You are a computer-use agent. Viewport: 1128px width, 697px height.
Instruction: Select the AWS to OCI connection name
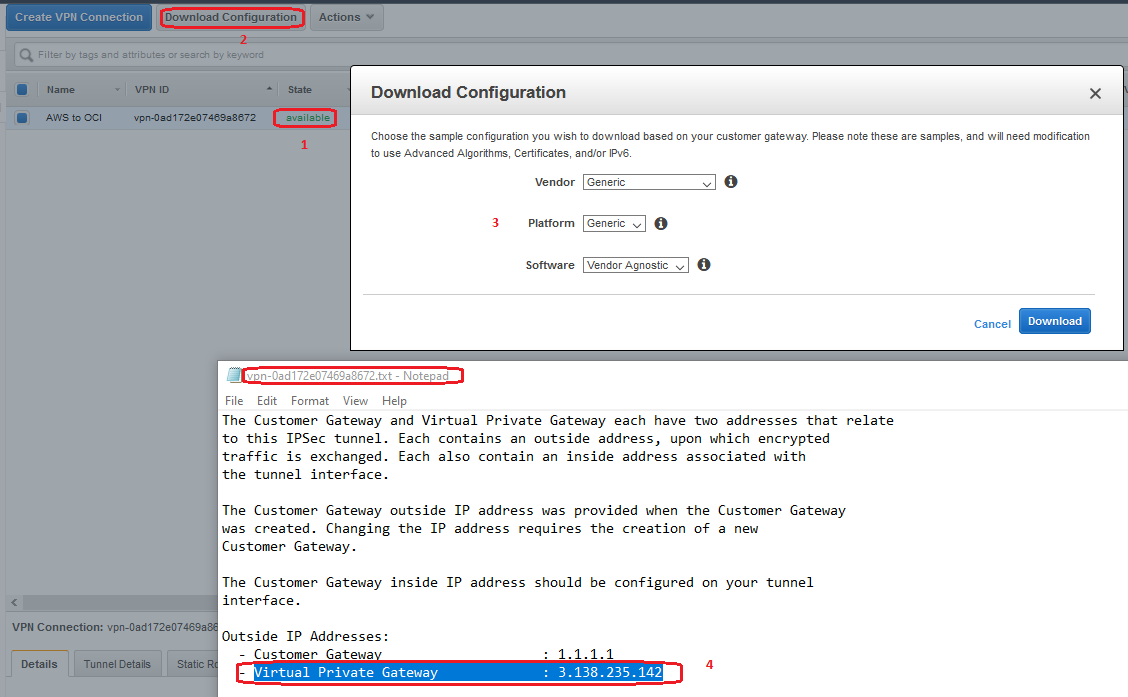[74, 117]
